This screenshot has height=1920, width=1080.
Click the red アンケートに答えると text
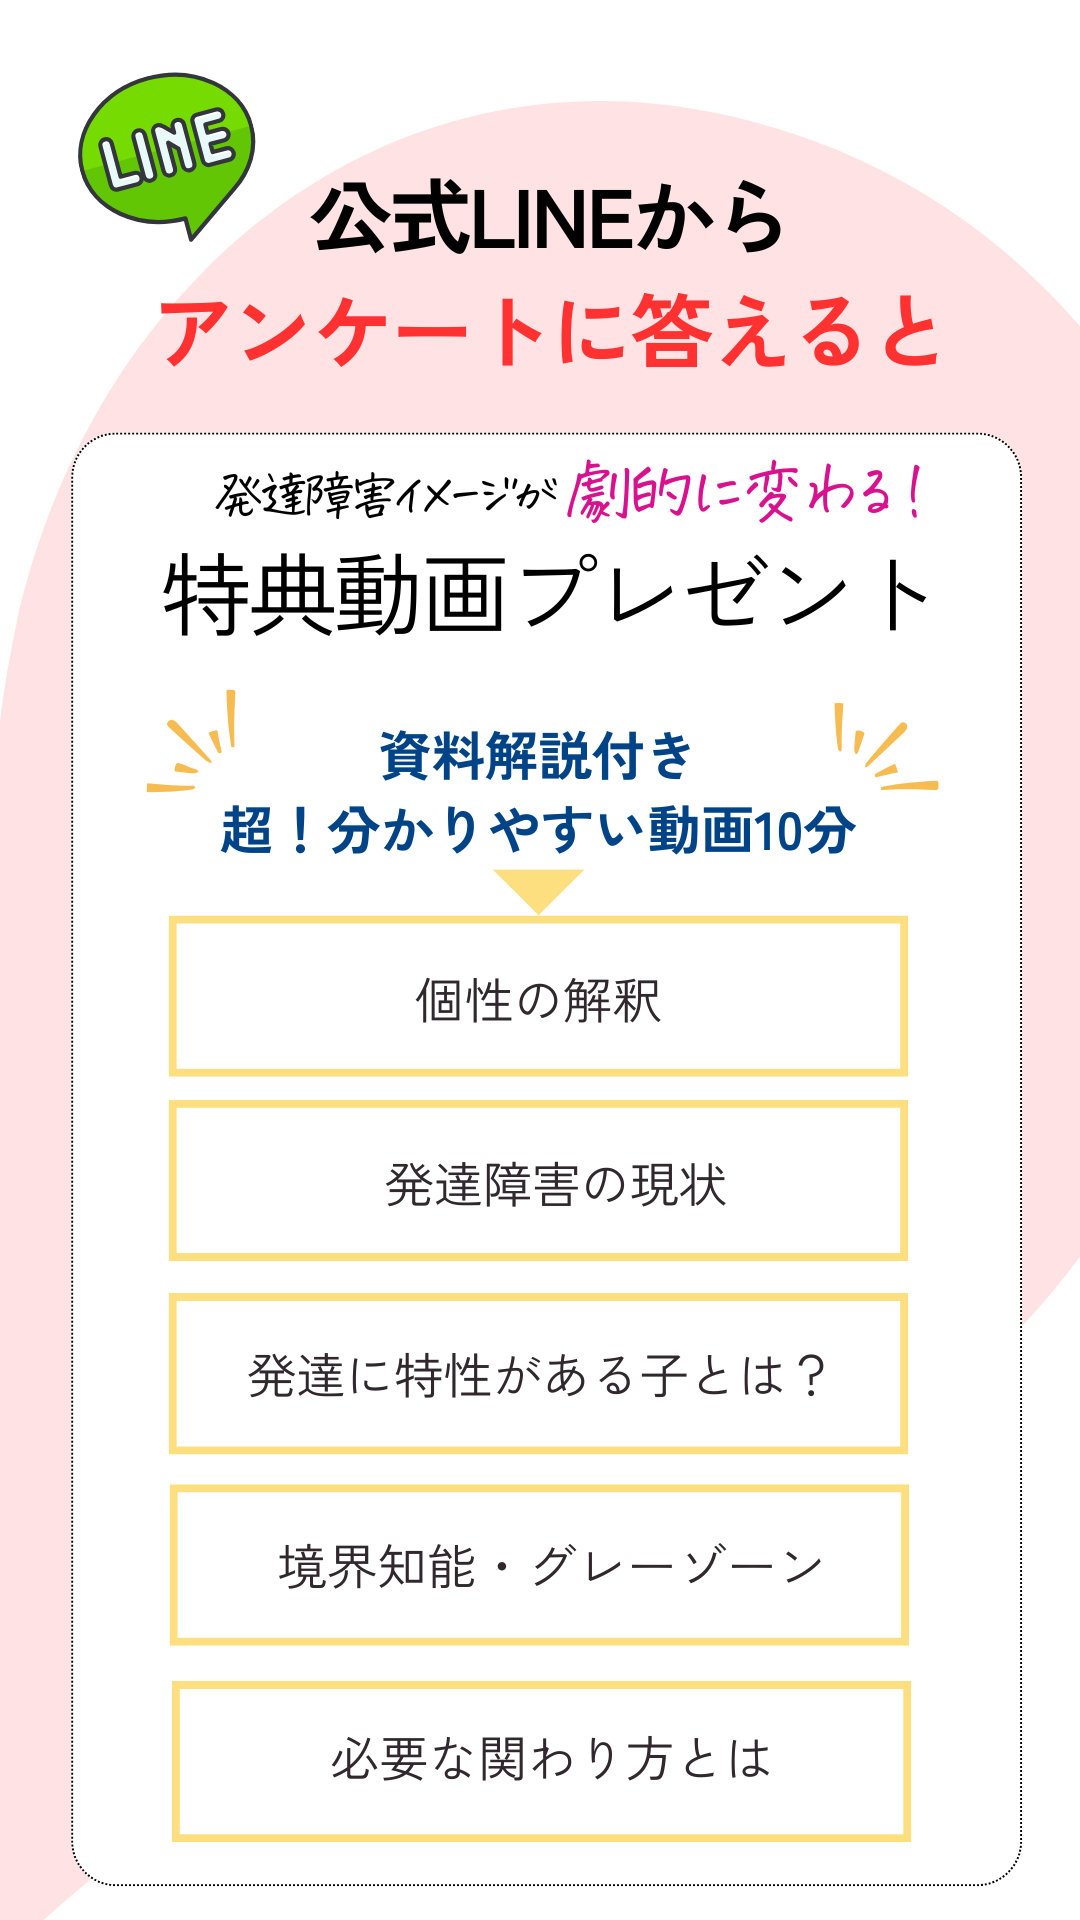point(549,331)
